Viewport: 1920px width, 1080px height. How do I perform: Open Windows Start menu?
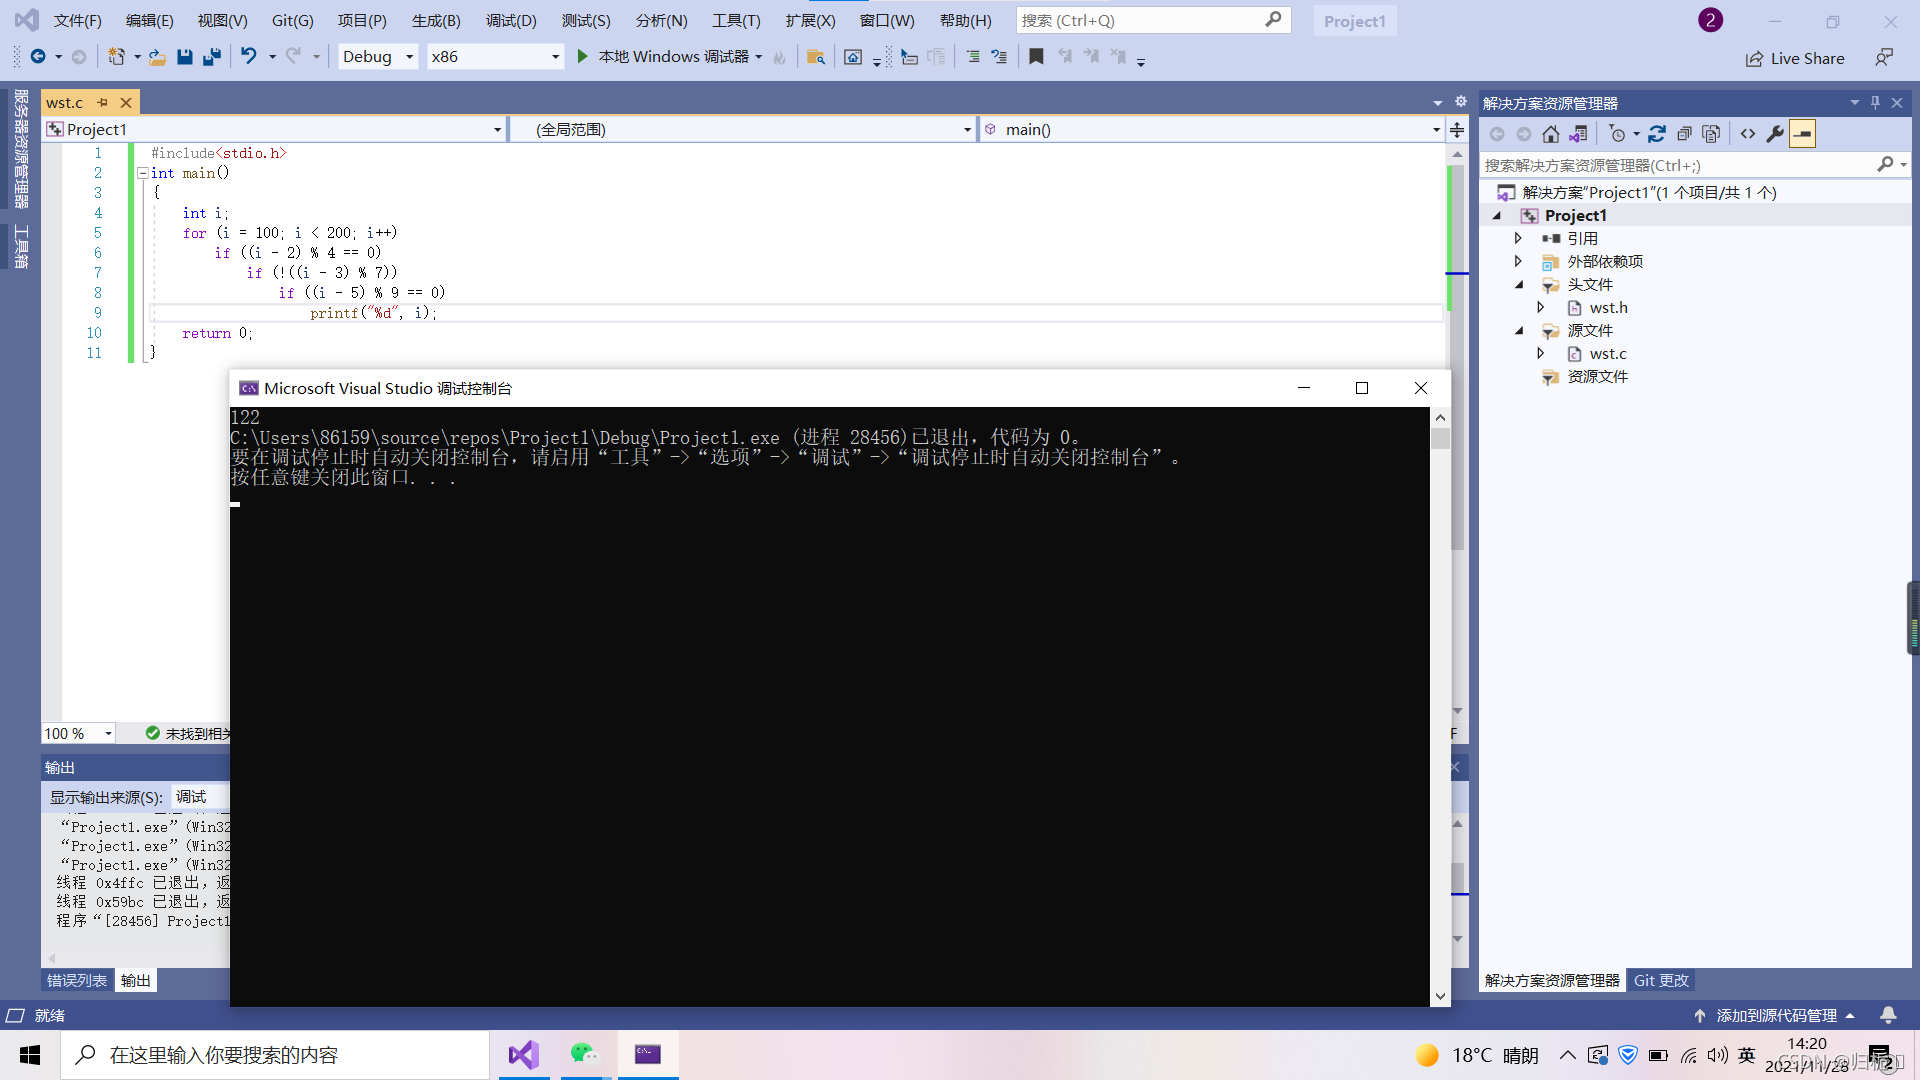30,1055
